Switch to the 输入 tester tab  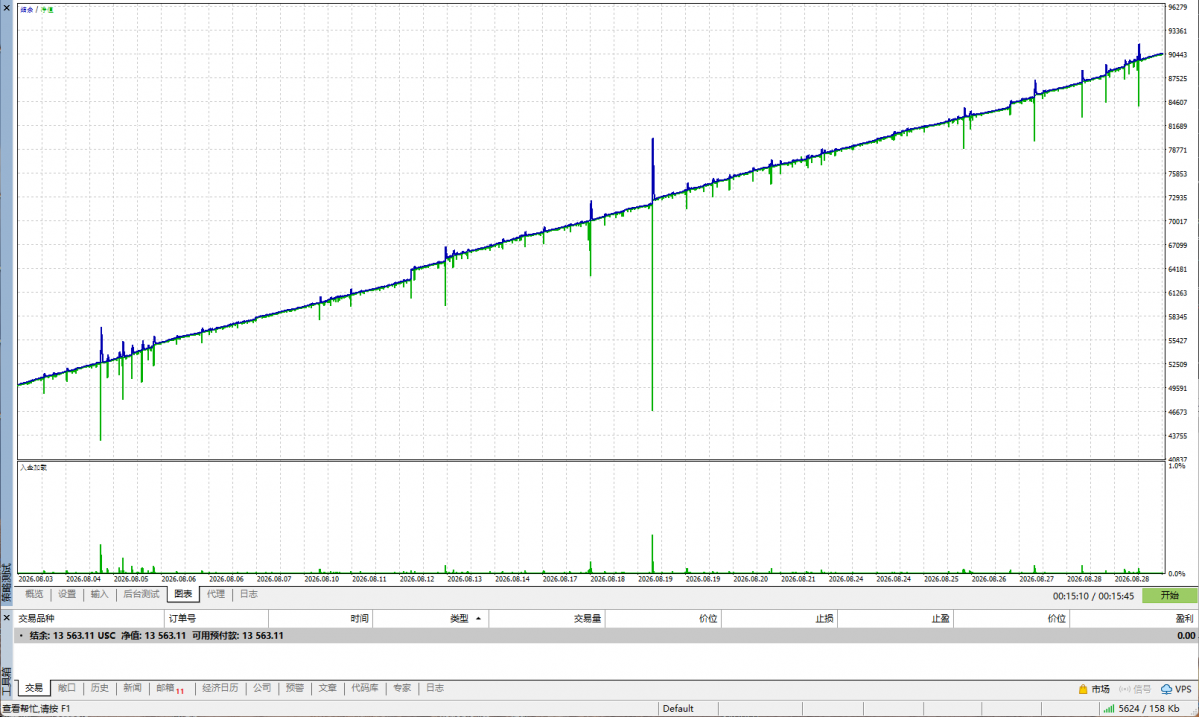click(99, 594)
